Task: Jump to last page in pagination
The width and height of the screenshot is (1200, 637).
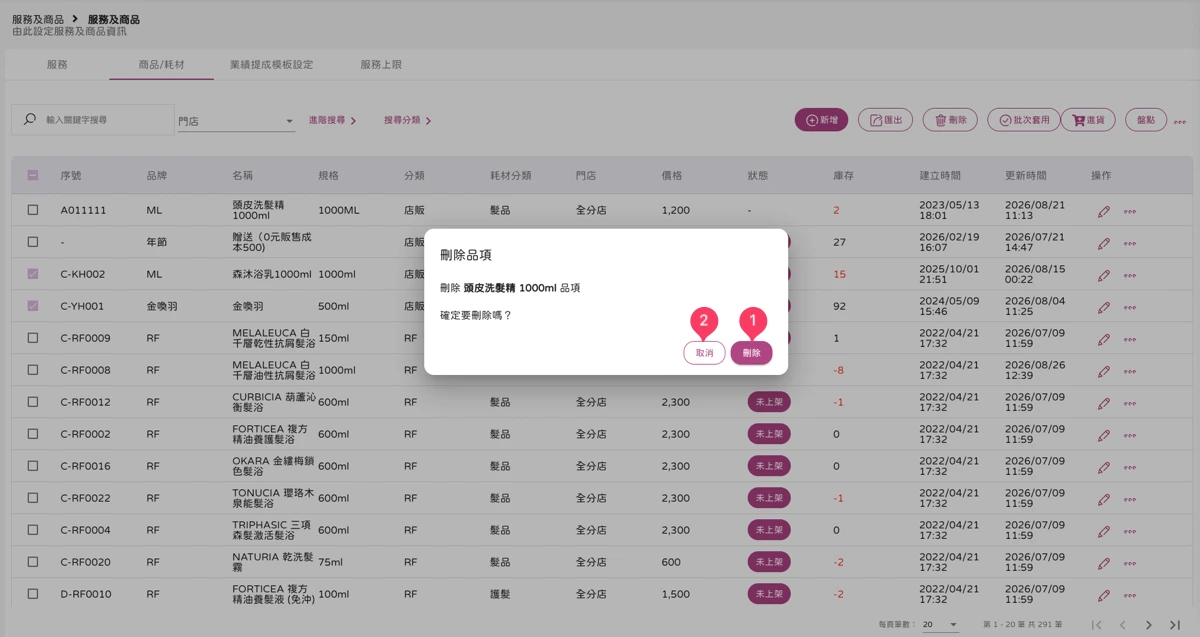Action: [x=1175, y=625]
